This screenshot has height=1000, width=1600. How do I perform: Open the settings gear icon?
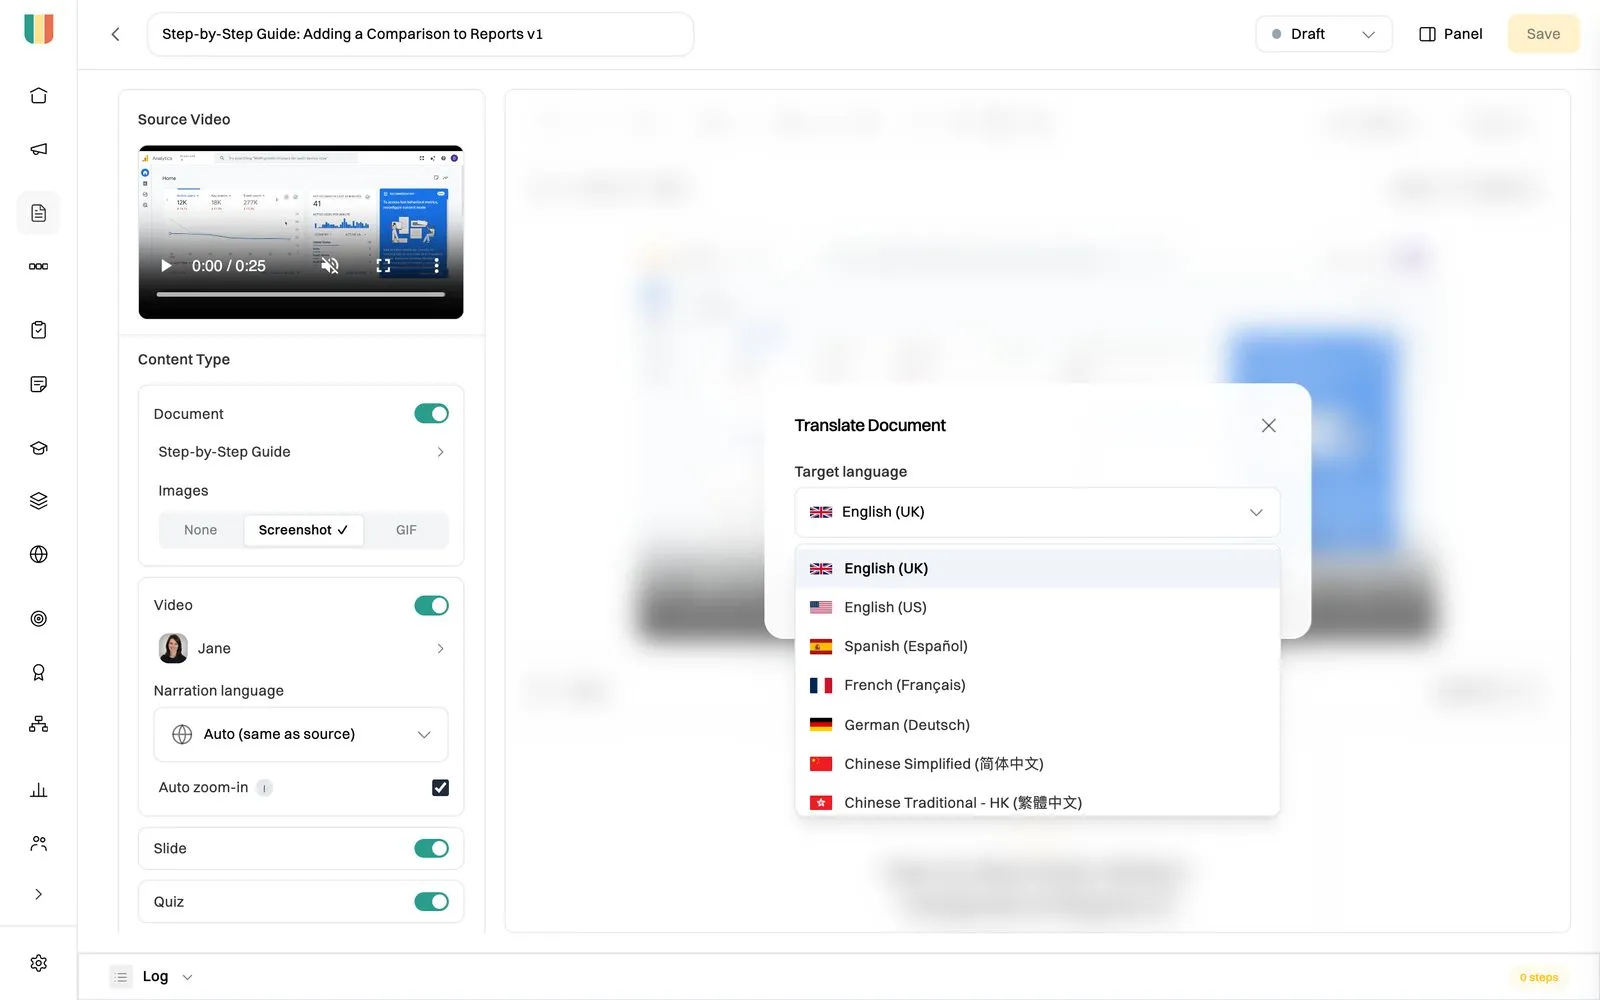[x=39, y=963]
